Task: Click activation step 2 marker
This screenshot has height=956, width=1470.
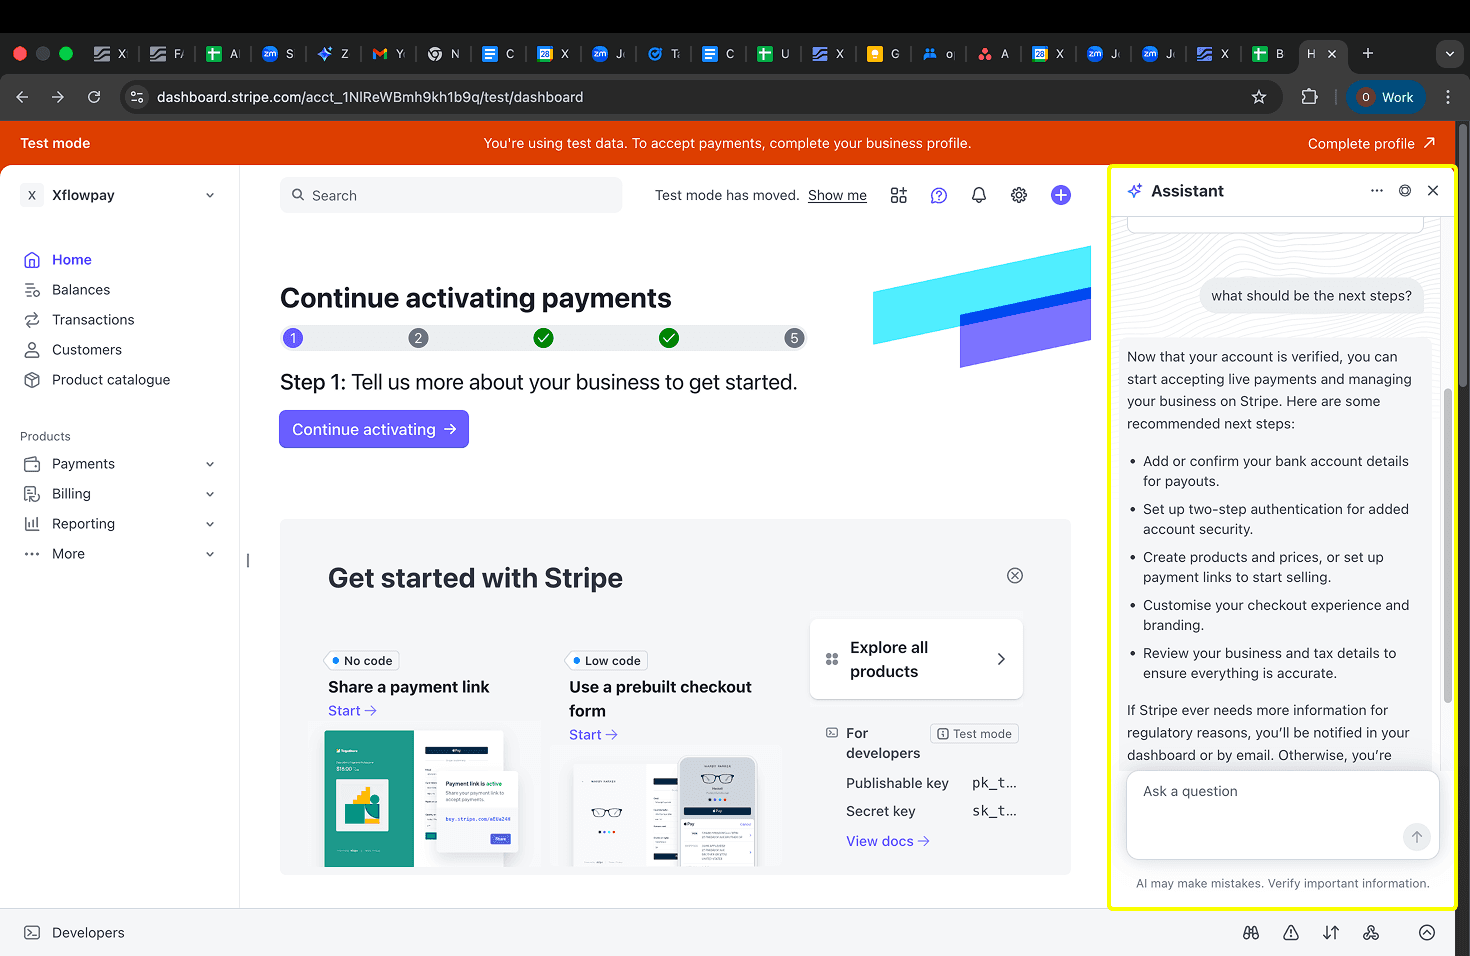Action: click(x=418, y=338)
